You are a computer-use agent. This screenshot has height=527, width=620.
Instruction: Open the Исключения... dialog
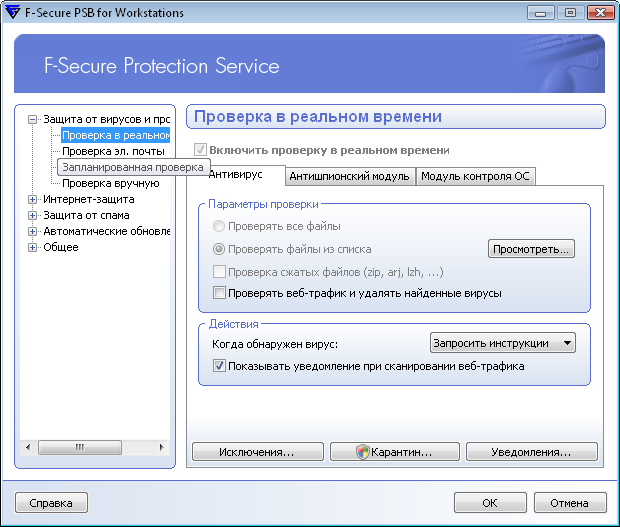coord(257,452)
